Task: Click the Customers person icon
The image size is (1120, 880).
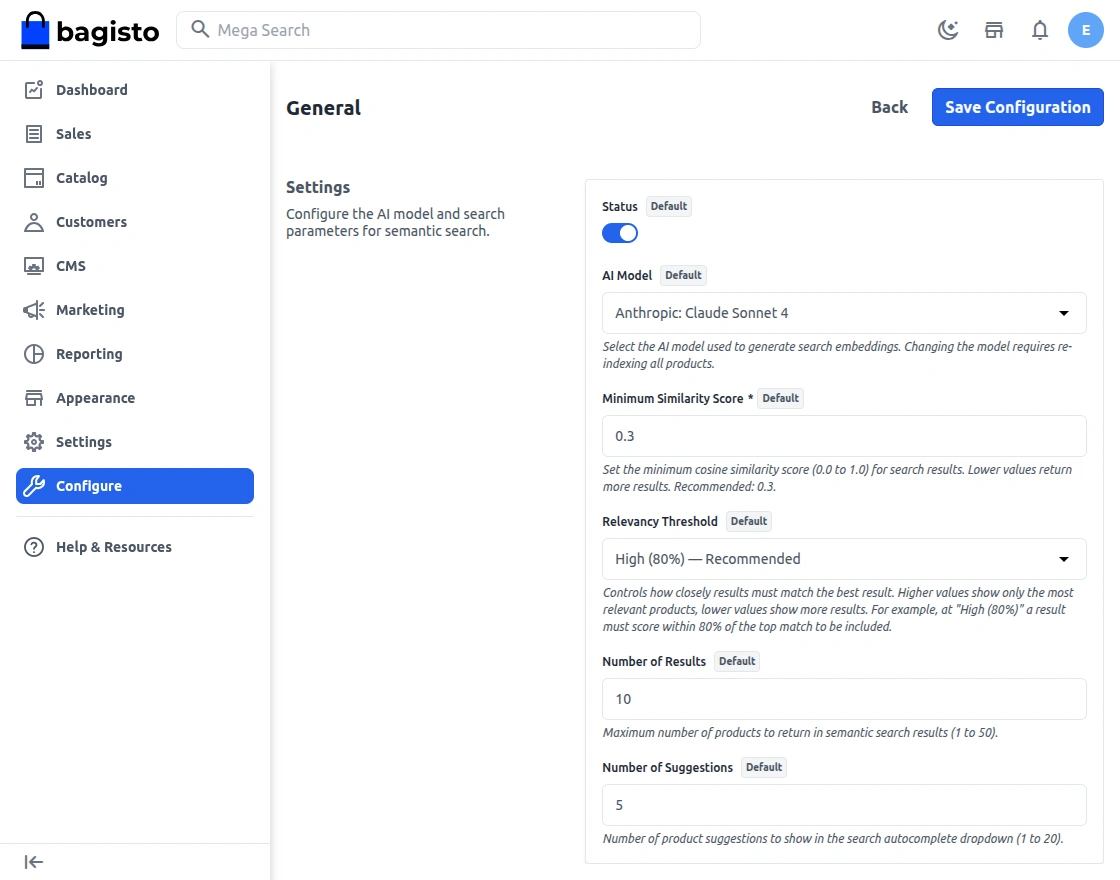Action: pyautogui.click(x=34, y=222)
